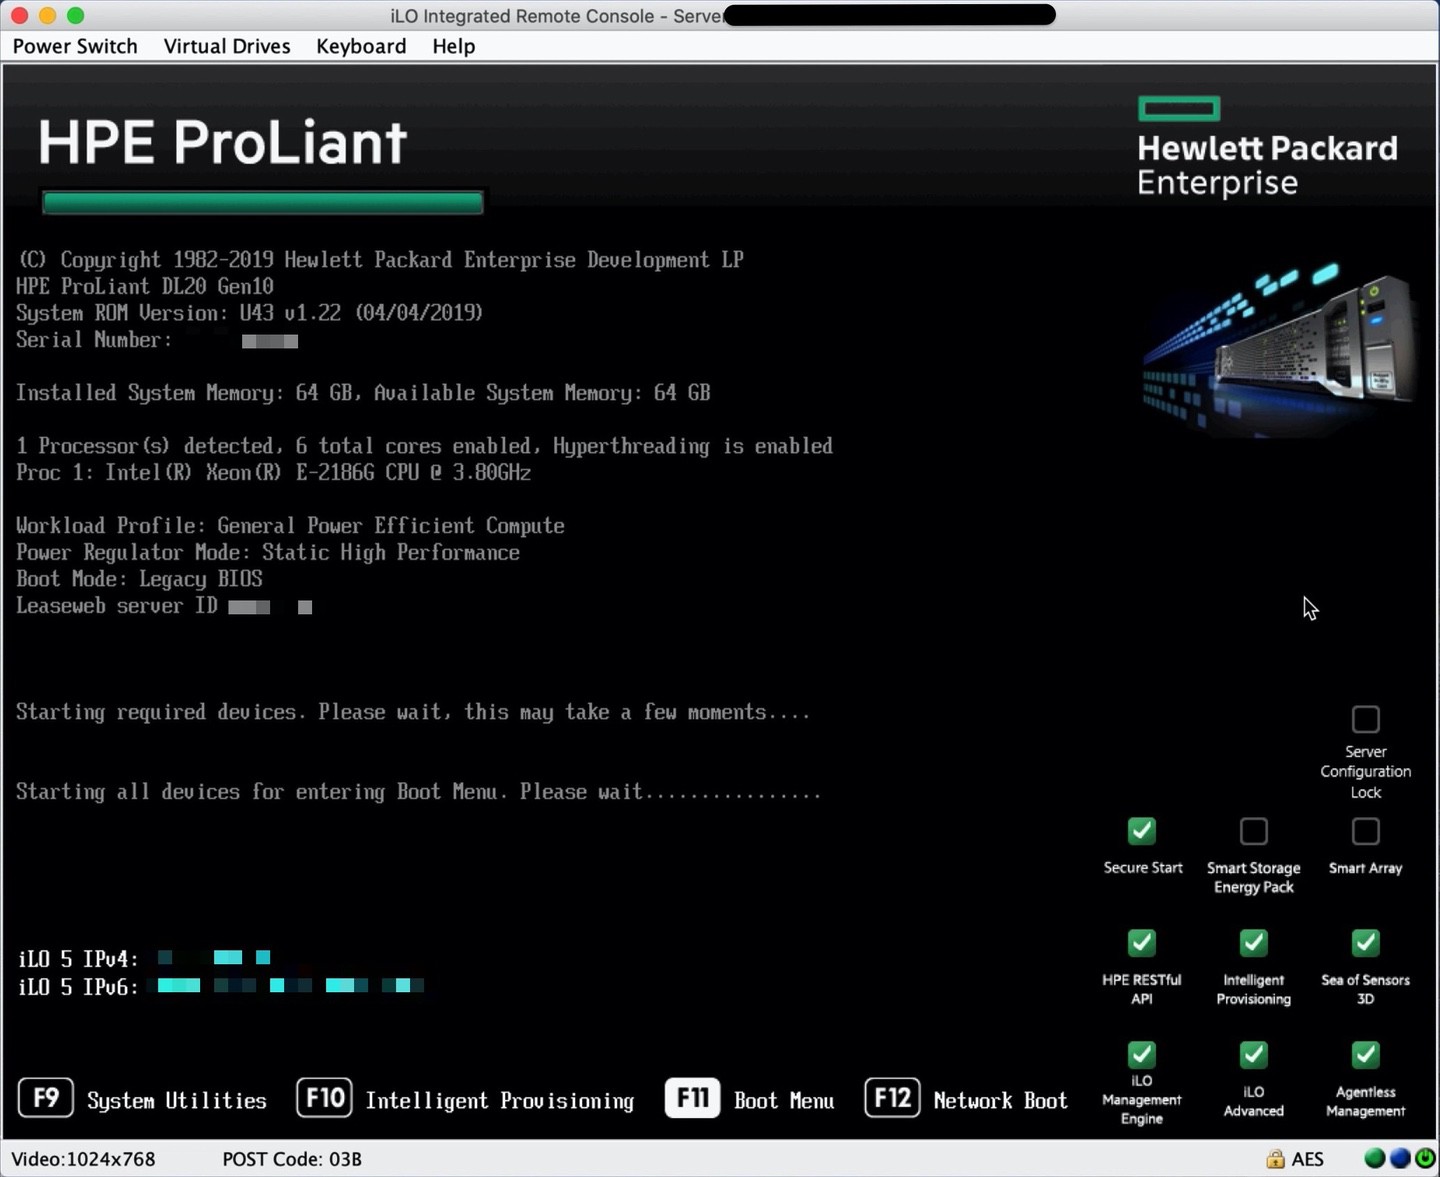Screen dimensions: 1440x1177
Task: Click the 'Video:1024x768' status text
Action: [x=83, y=1159]
